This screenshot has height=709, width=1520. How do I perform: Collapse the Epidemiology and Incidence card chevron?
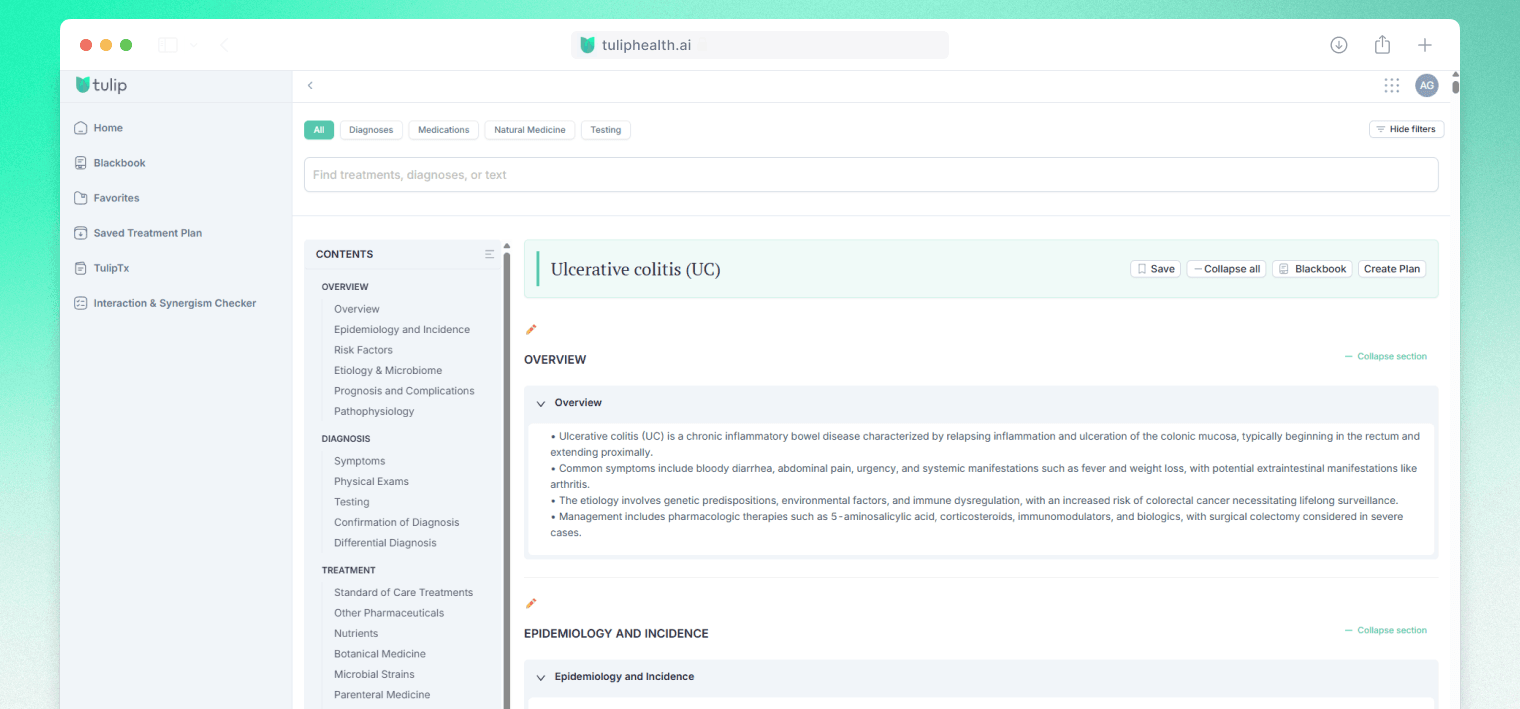[x=541, y=677]
